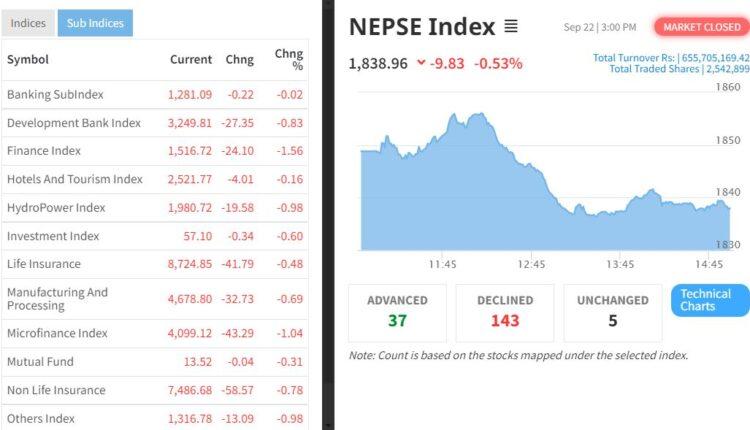Select the Sub Indices tab

(x=95, y=23)
